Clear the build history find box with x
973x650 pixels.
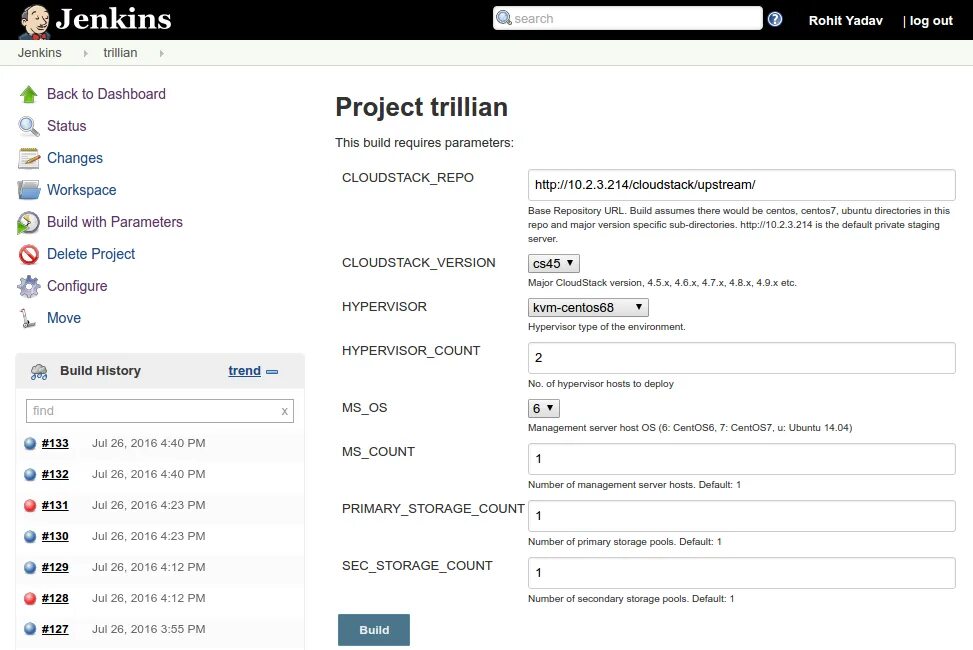coord(284,411)
